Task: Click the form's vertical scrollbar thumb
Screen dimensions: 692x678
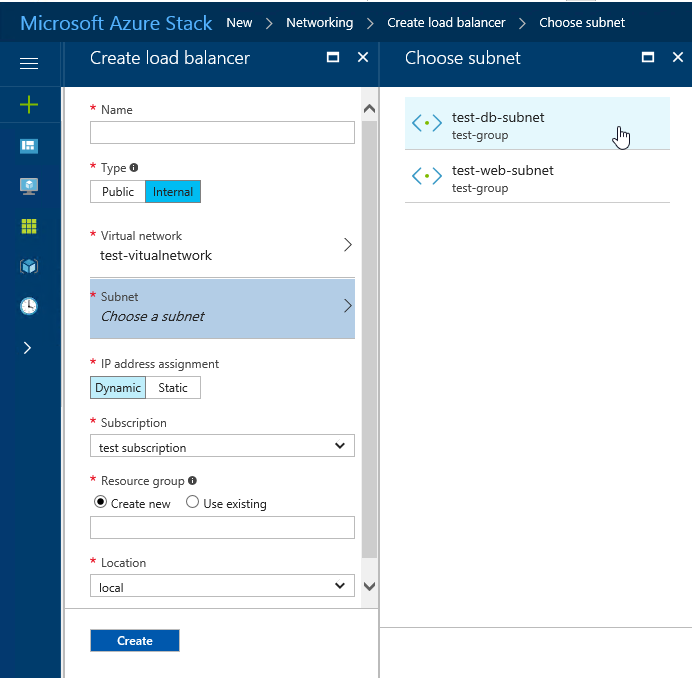Action: point(369,339)
